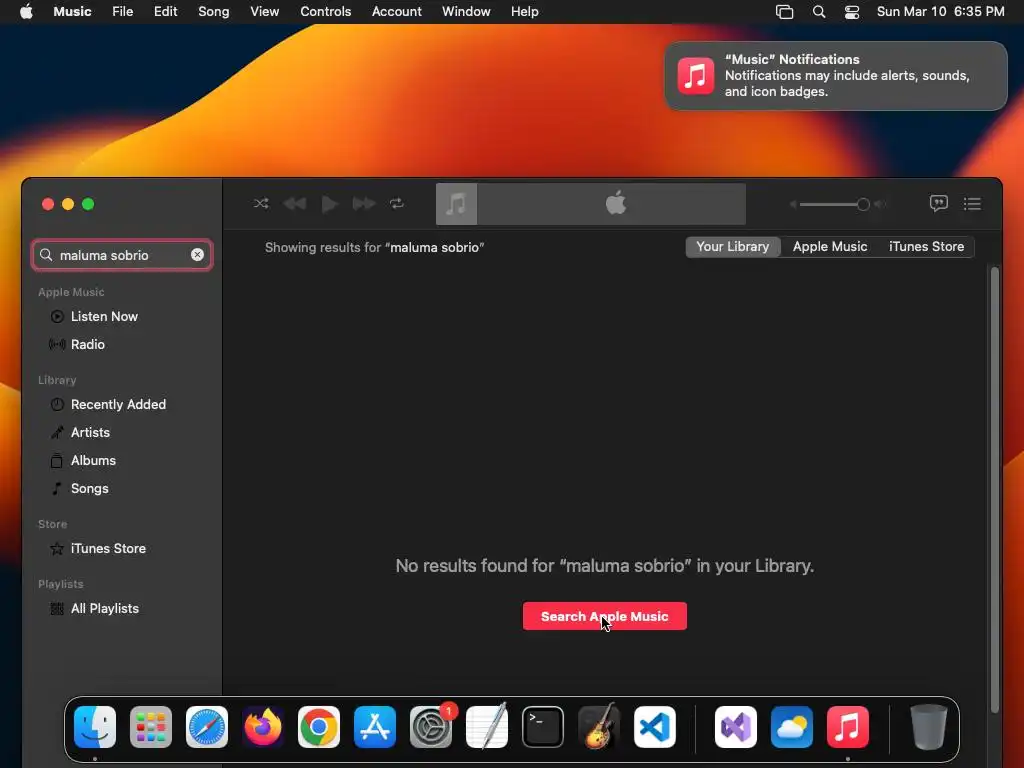Open Albums in Library sidebar
Screen dimensions: 1024x768
coord(93,460)
